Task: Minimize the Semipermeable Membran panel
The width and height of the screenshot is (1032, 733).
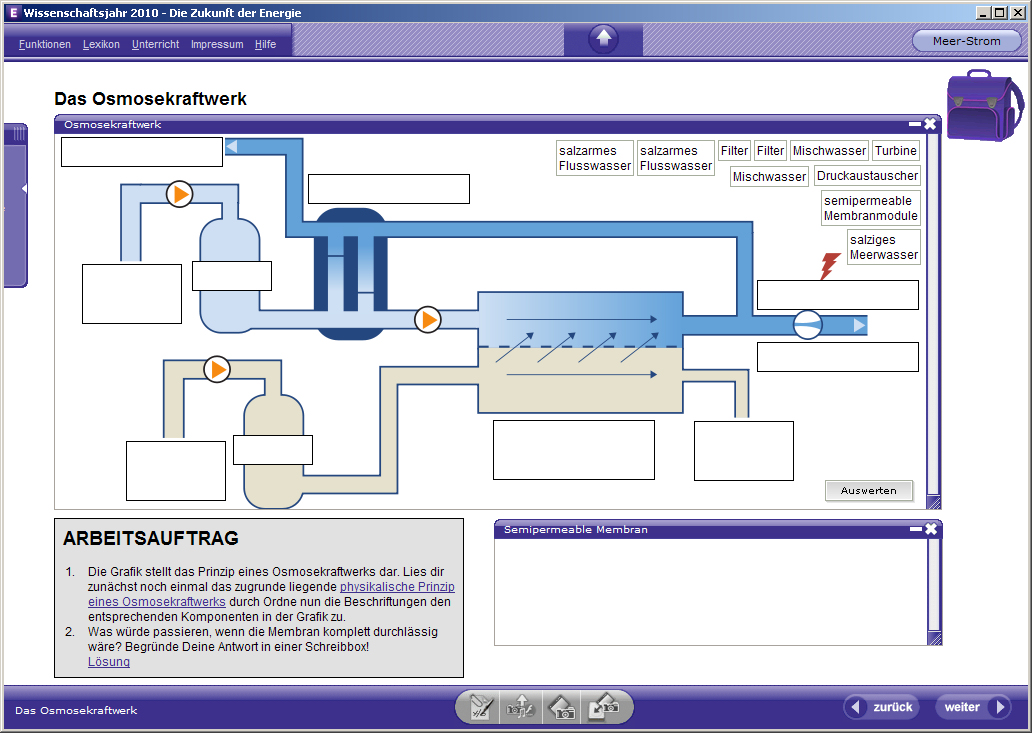Action: (916, 529)
